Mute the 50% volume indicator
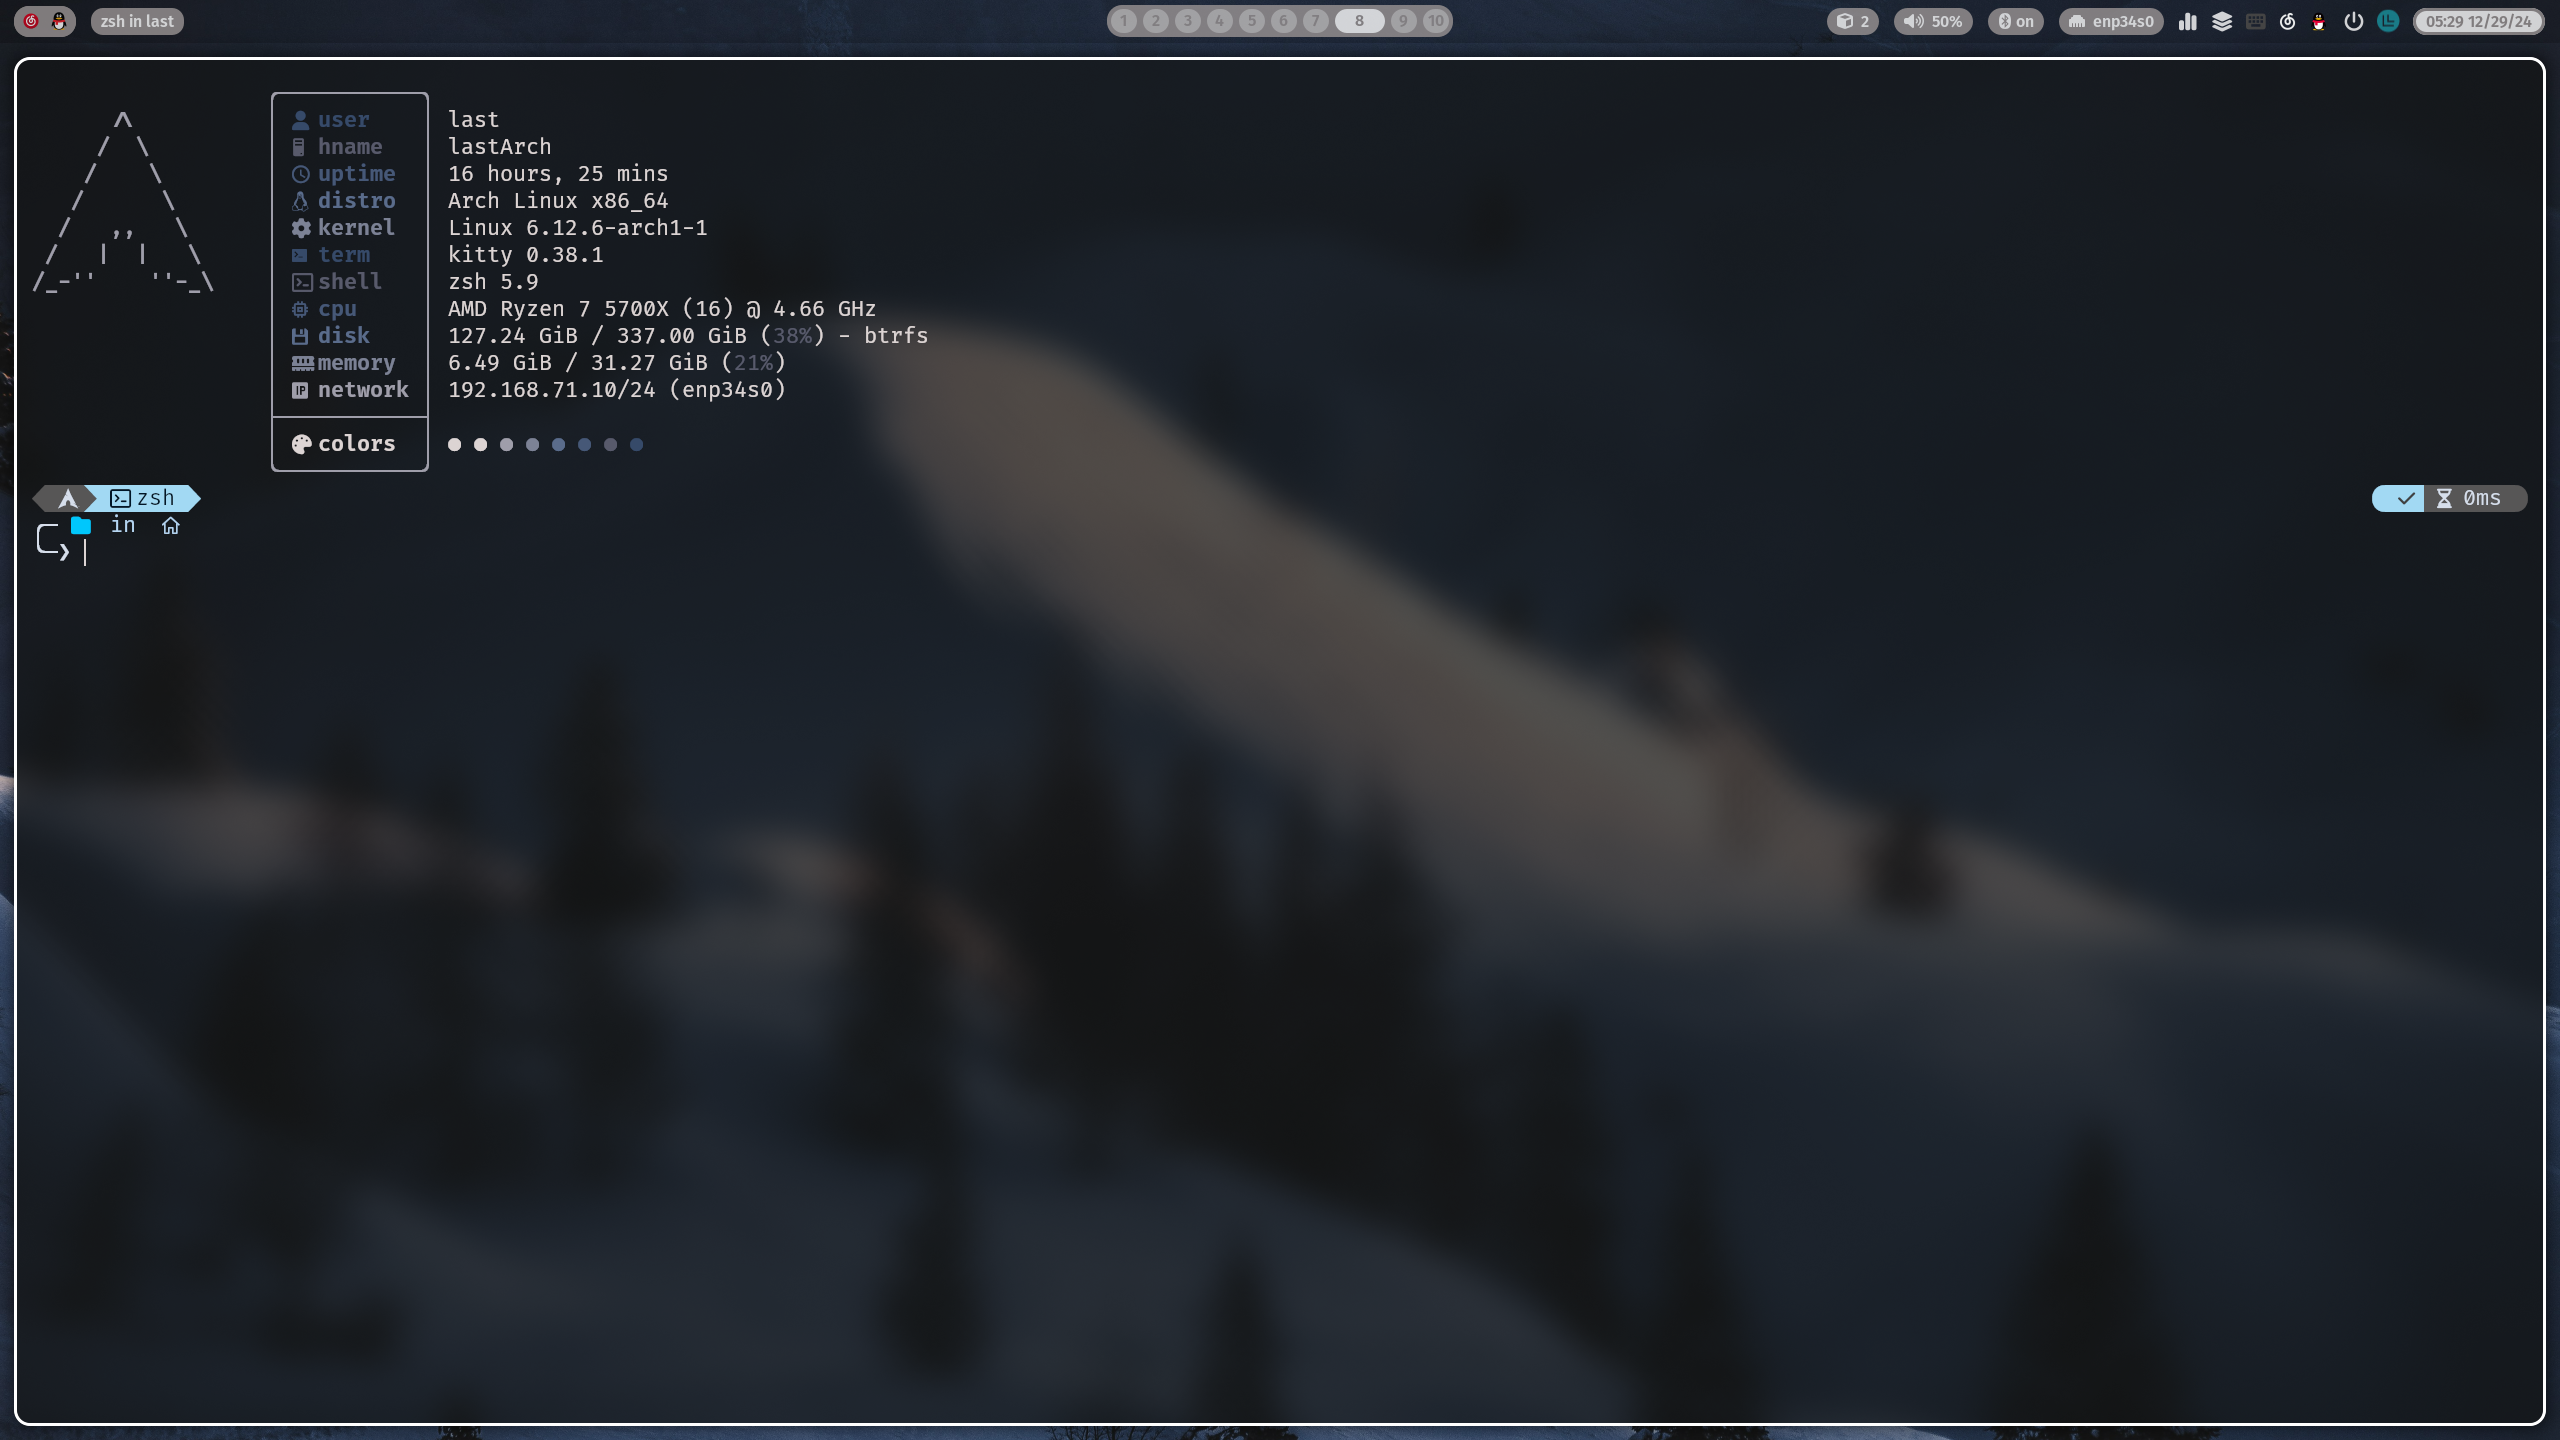This screenshot has width=2560, height=1440. [x=1933, y=21]
